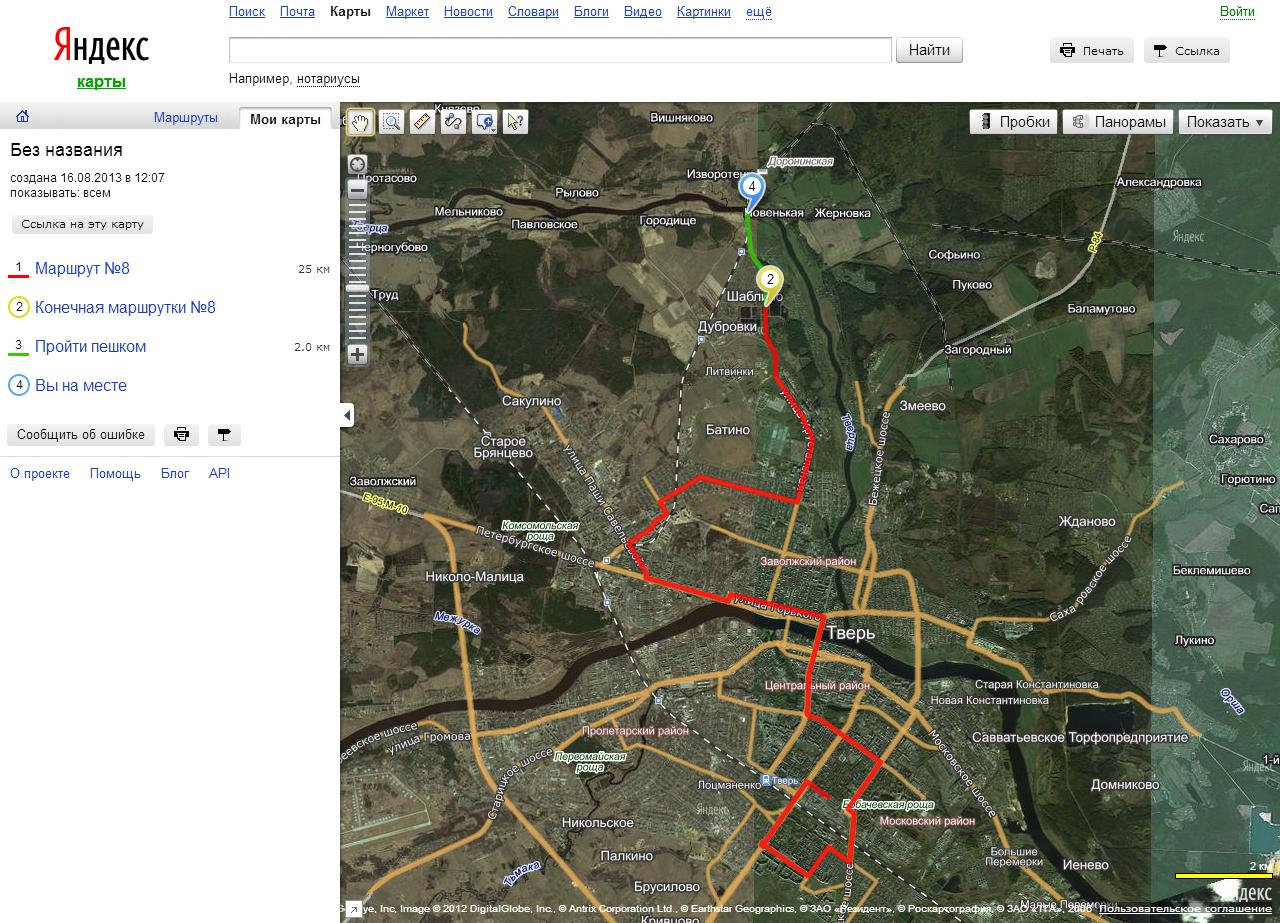Click Сообщить об ошибке button
1280x923 pixels.
click(x=81, y=435)
